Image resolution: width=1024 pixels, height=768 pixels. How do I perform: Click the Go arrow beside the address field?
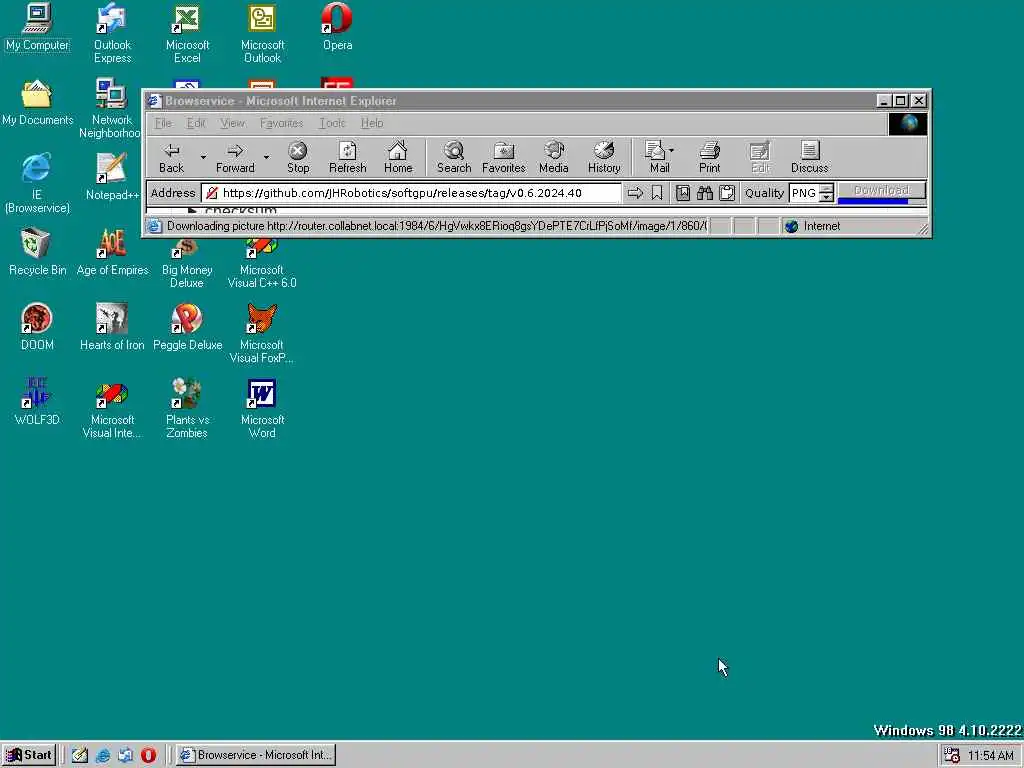635,193
